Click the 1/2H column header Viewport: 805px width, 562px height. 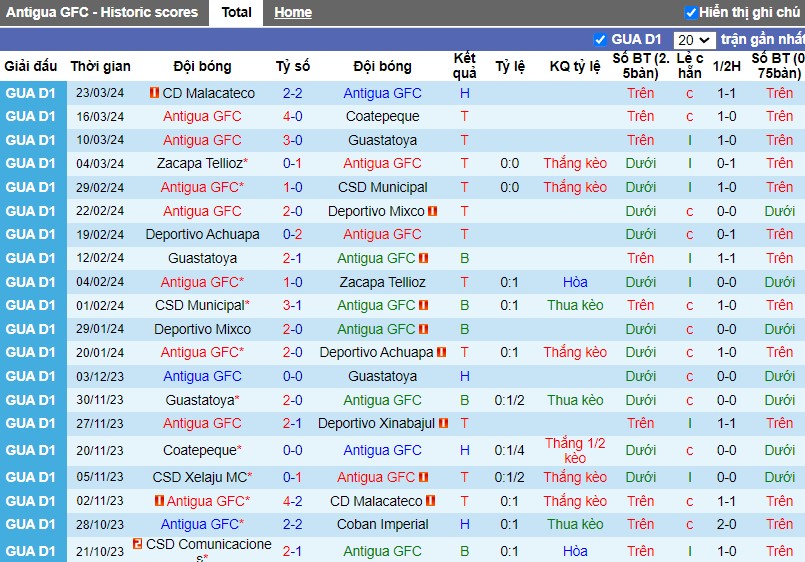point(726,66)
